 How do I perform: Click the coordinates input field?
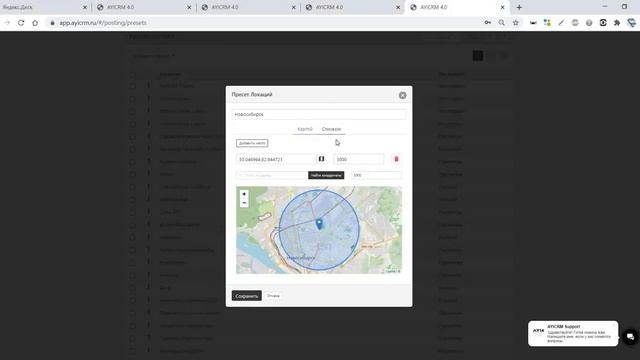pos(276,159)
